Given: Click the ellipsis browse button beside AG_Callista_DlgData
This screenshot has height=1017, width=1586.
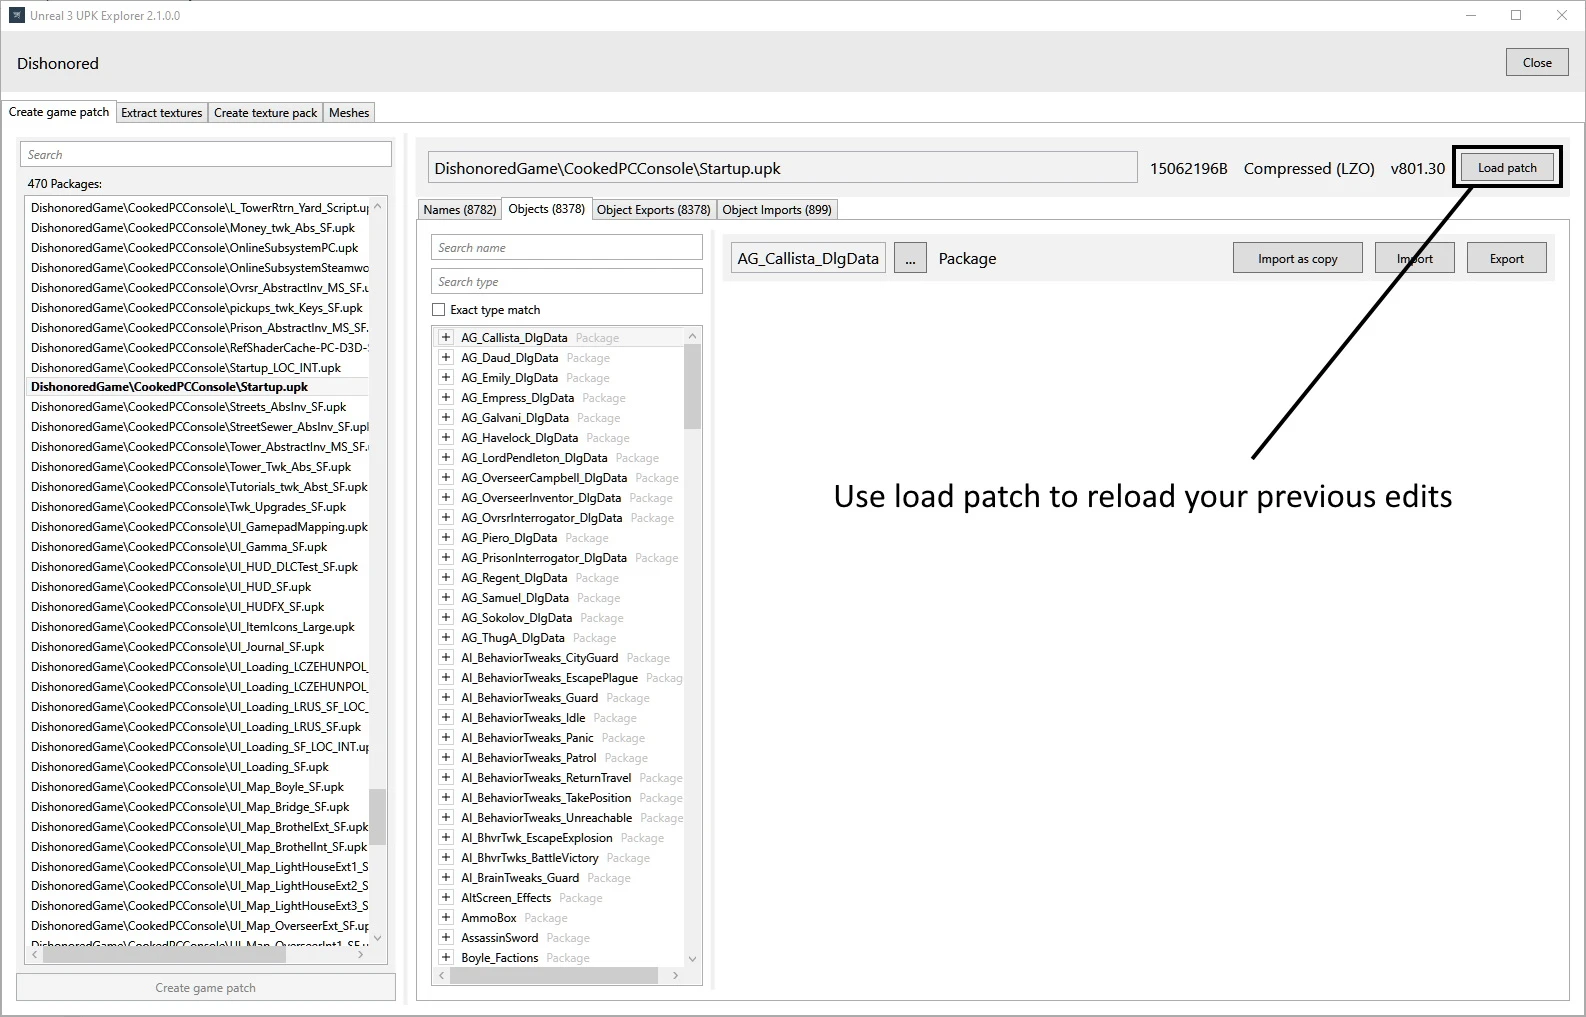Looking at the screenshot, I should [x=909, y=259].
